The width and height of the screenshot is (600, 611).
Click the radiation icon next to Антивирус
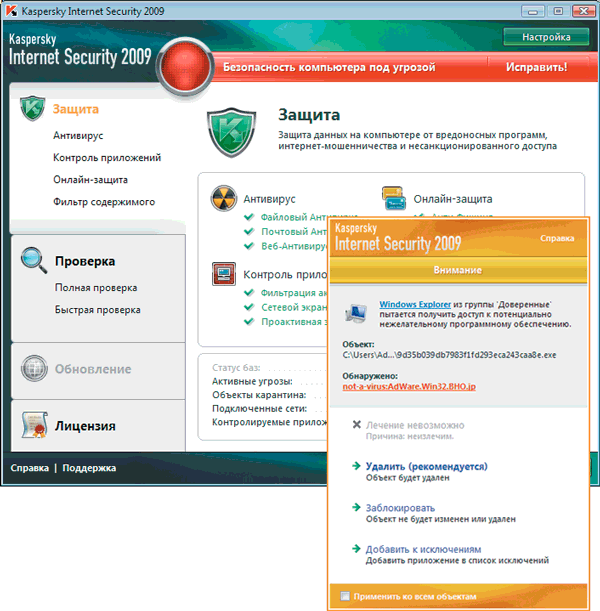[224, 198]
